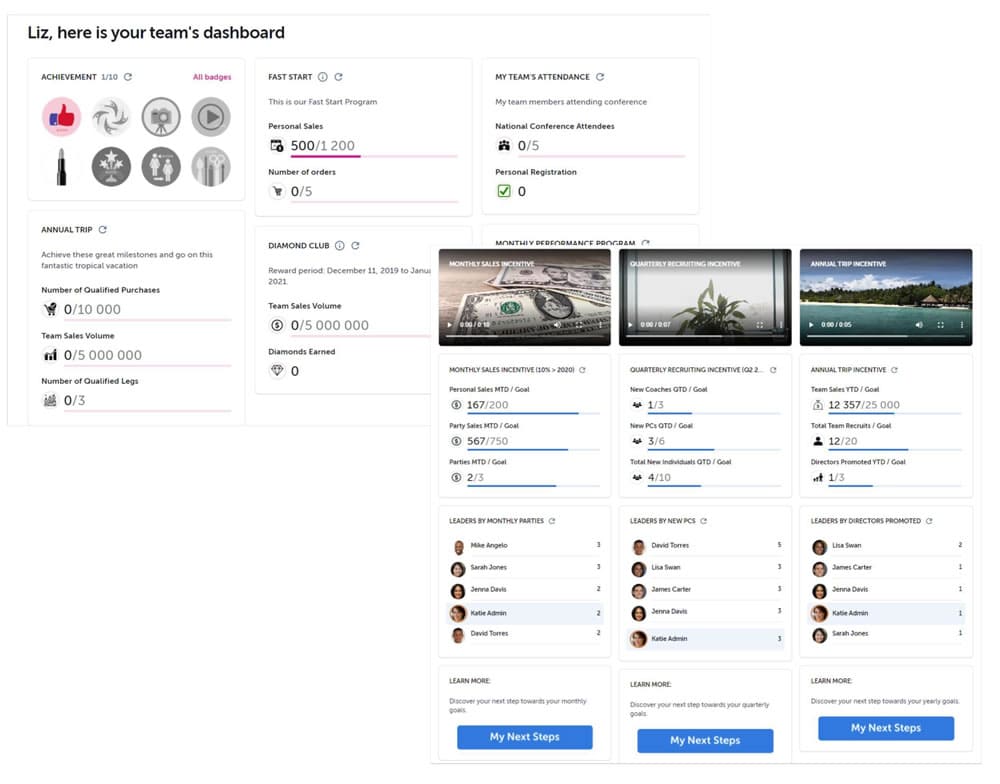The image size is (1000, 784).
Task: Open Quarterly Recruiting video more options
Action: [781, 325]
